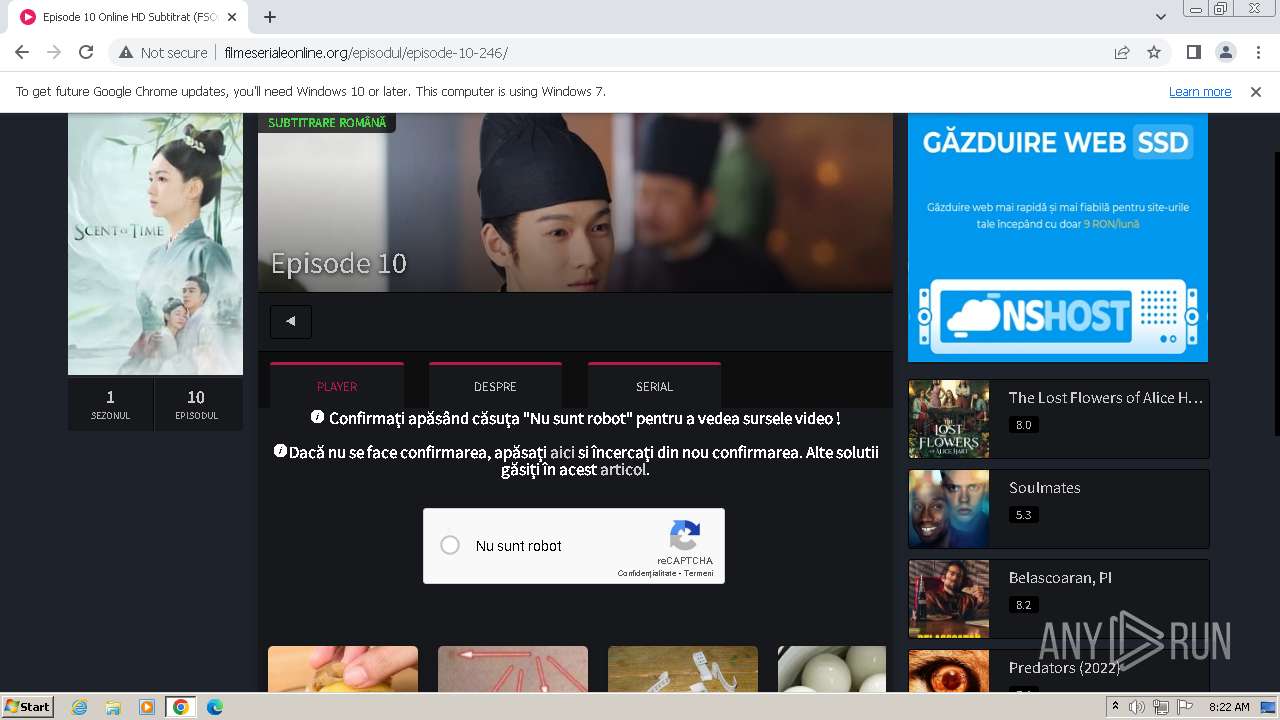Open Action Center flag icon
This screenshot has height=720, width=1280.
pos(1183,707)
